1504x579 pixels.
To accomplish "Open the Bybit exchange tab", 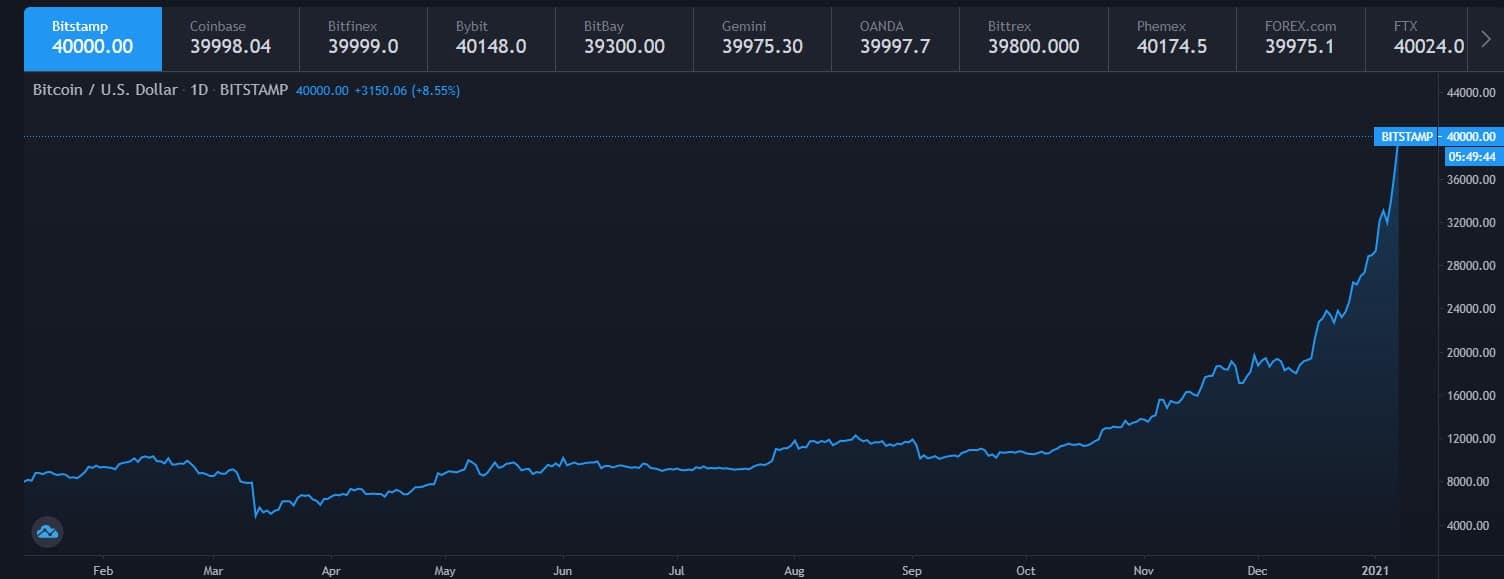I will [493, 37].
